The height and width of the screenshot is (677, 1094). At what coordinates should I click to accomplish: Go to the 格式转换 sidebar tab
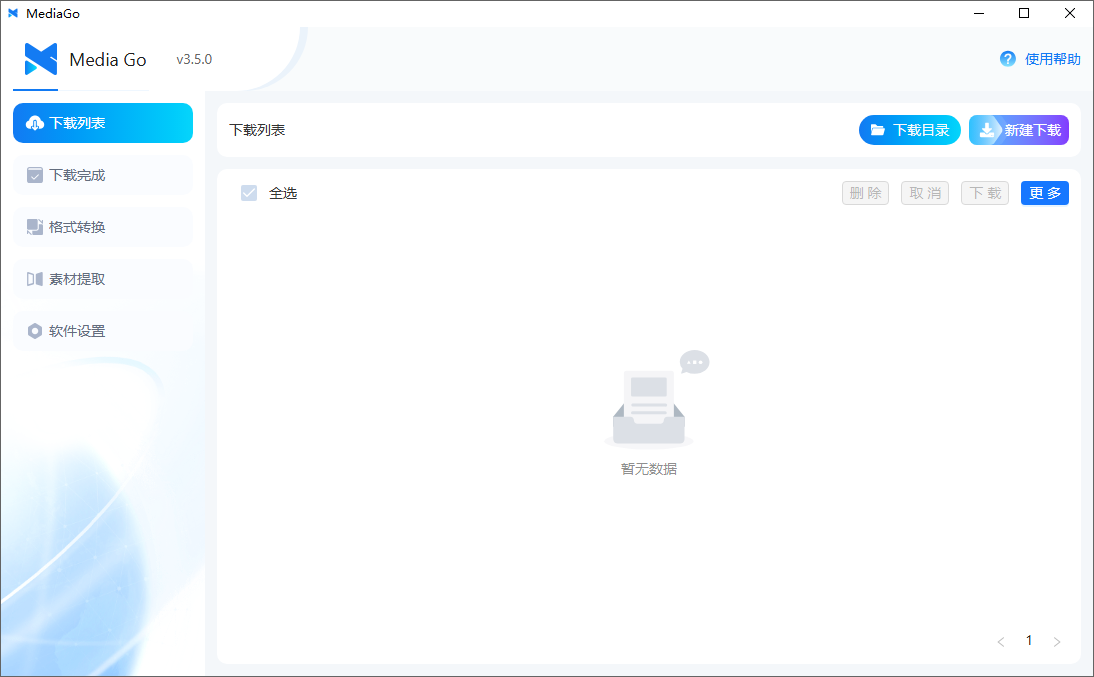click(103, 227)
